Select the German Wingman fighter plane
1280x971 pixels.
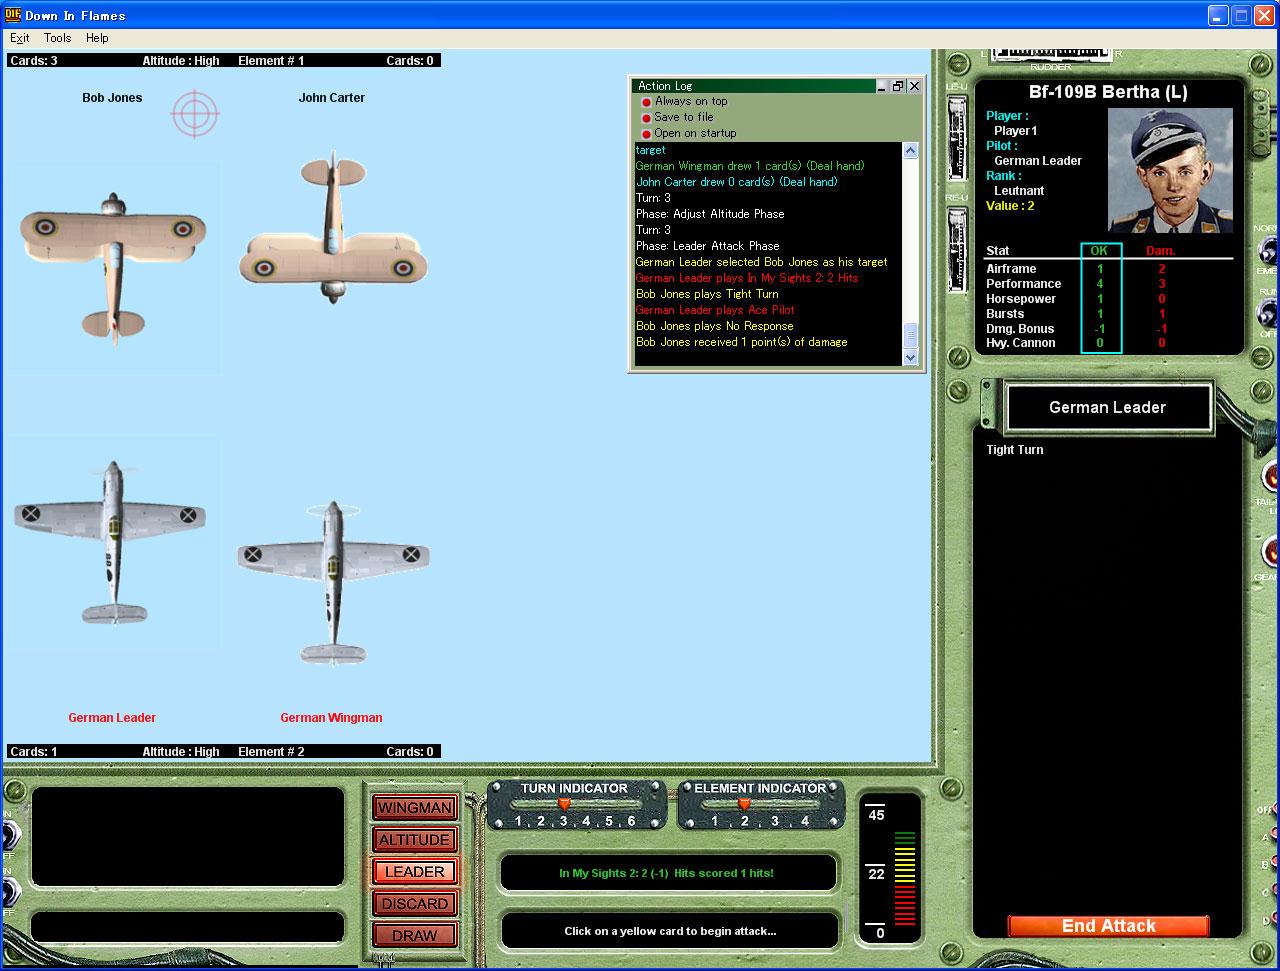(x=333, y=584)
